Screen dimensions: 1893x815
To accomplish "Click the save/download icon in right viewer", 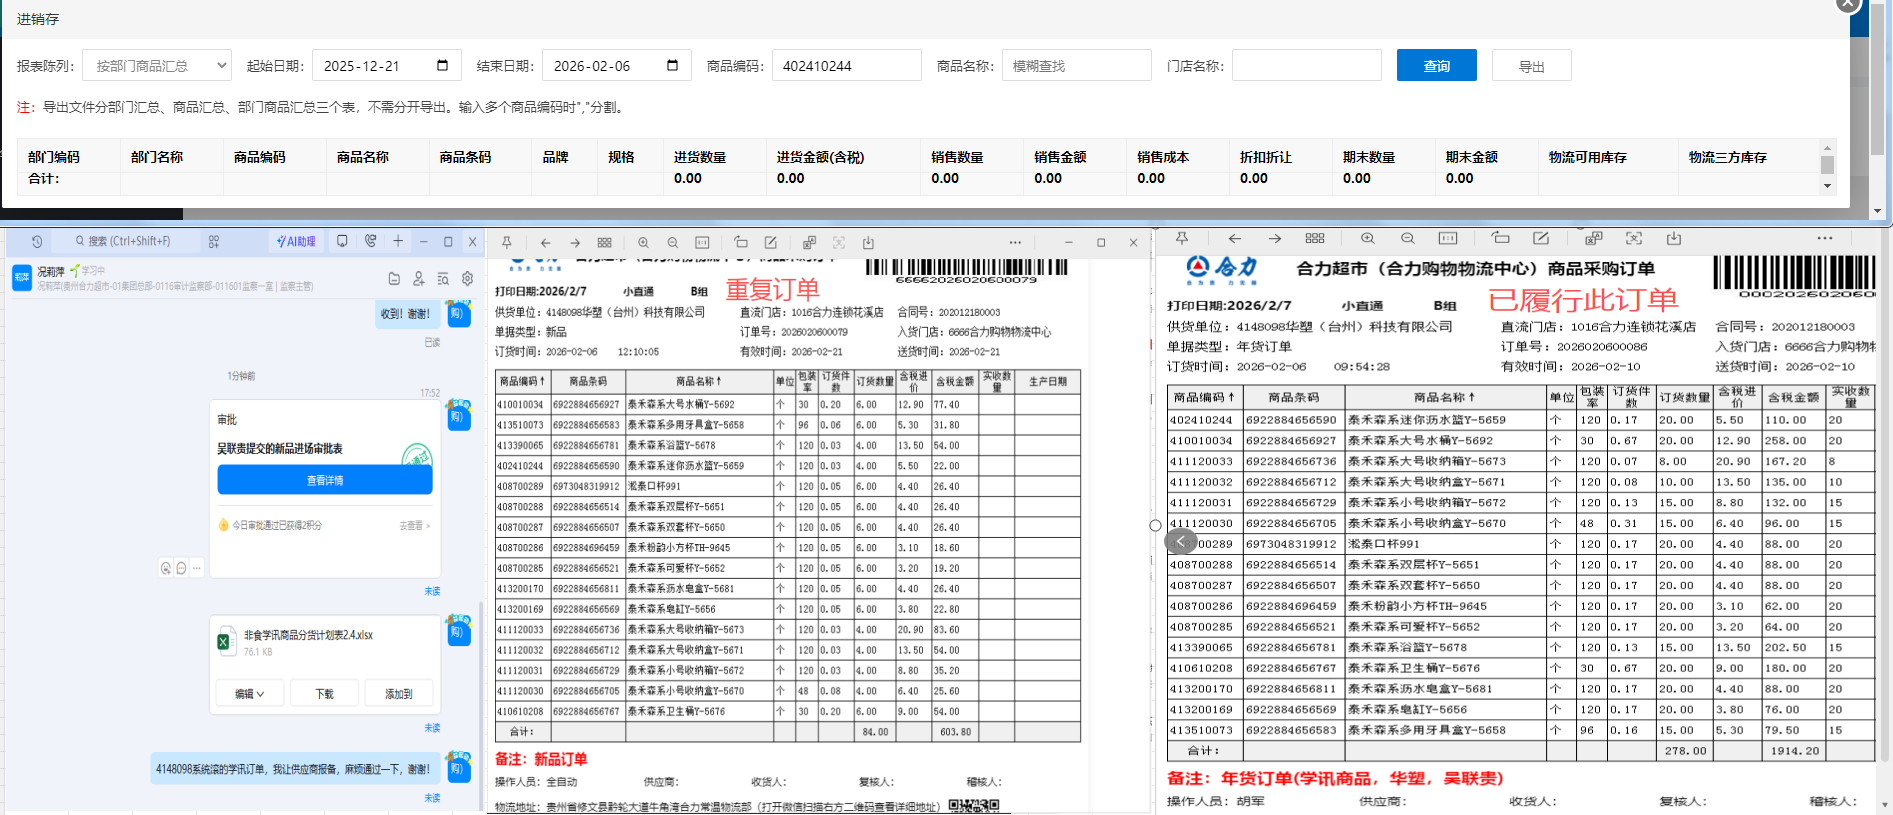I will pos(1674,239).
